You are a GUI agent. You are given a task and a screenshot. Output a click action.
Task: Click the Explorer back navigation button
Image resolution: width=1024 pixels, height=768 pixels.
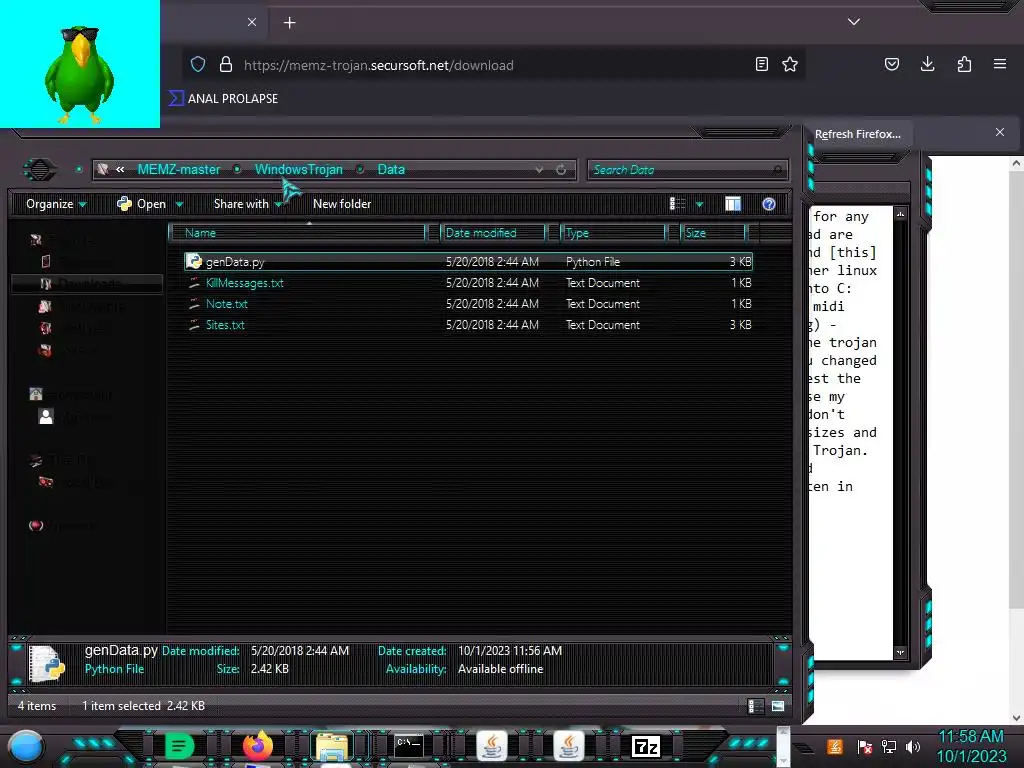[39, 170]
